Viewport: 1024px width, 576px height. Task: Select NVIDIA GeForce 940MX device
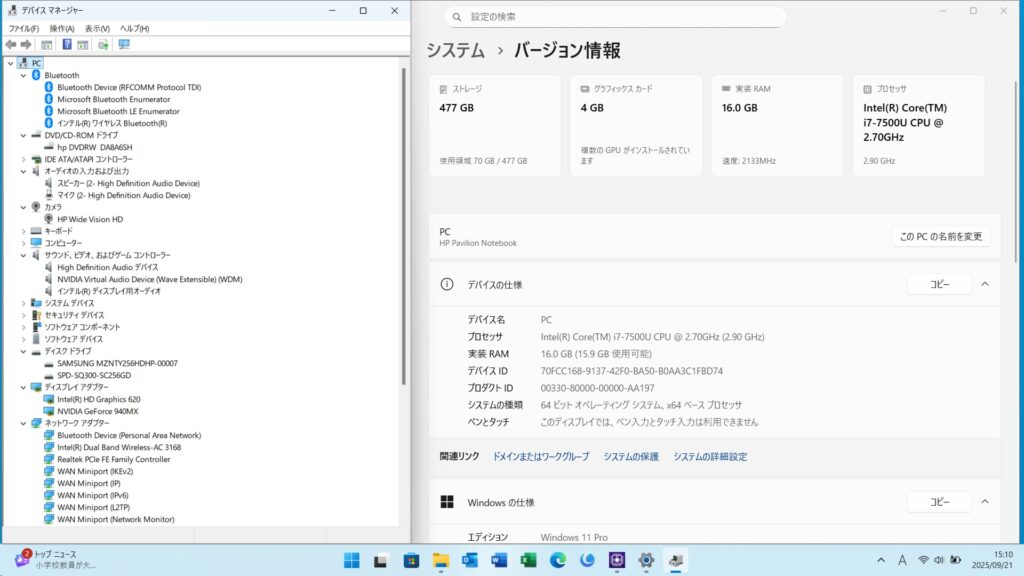(x=97, y=411)
